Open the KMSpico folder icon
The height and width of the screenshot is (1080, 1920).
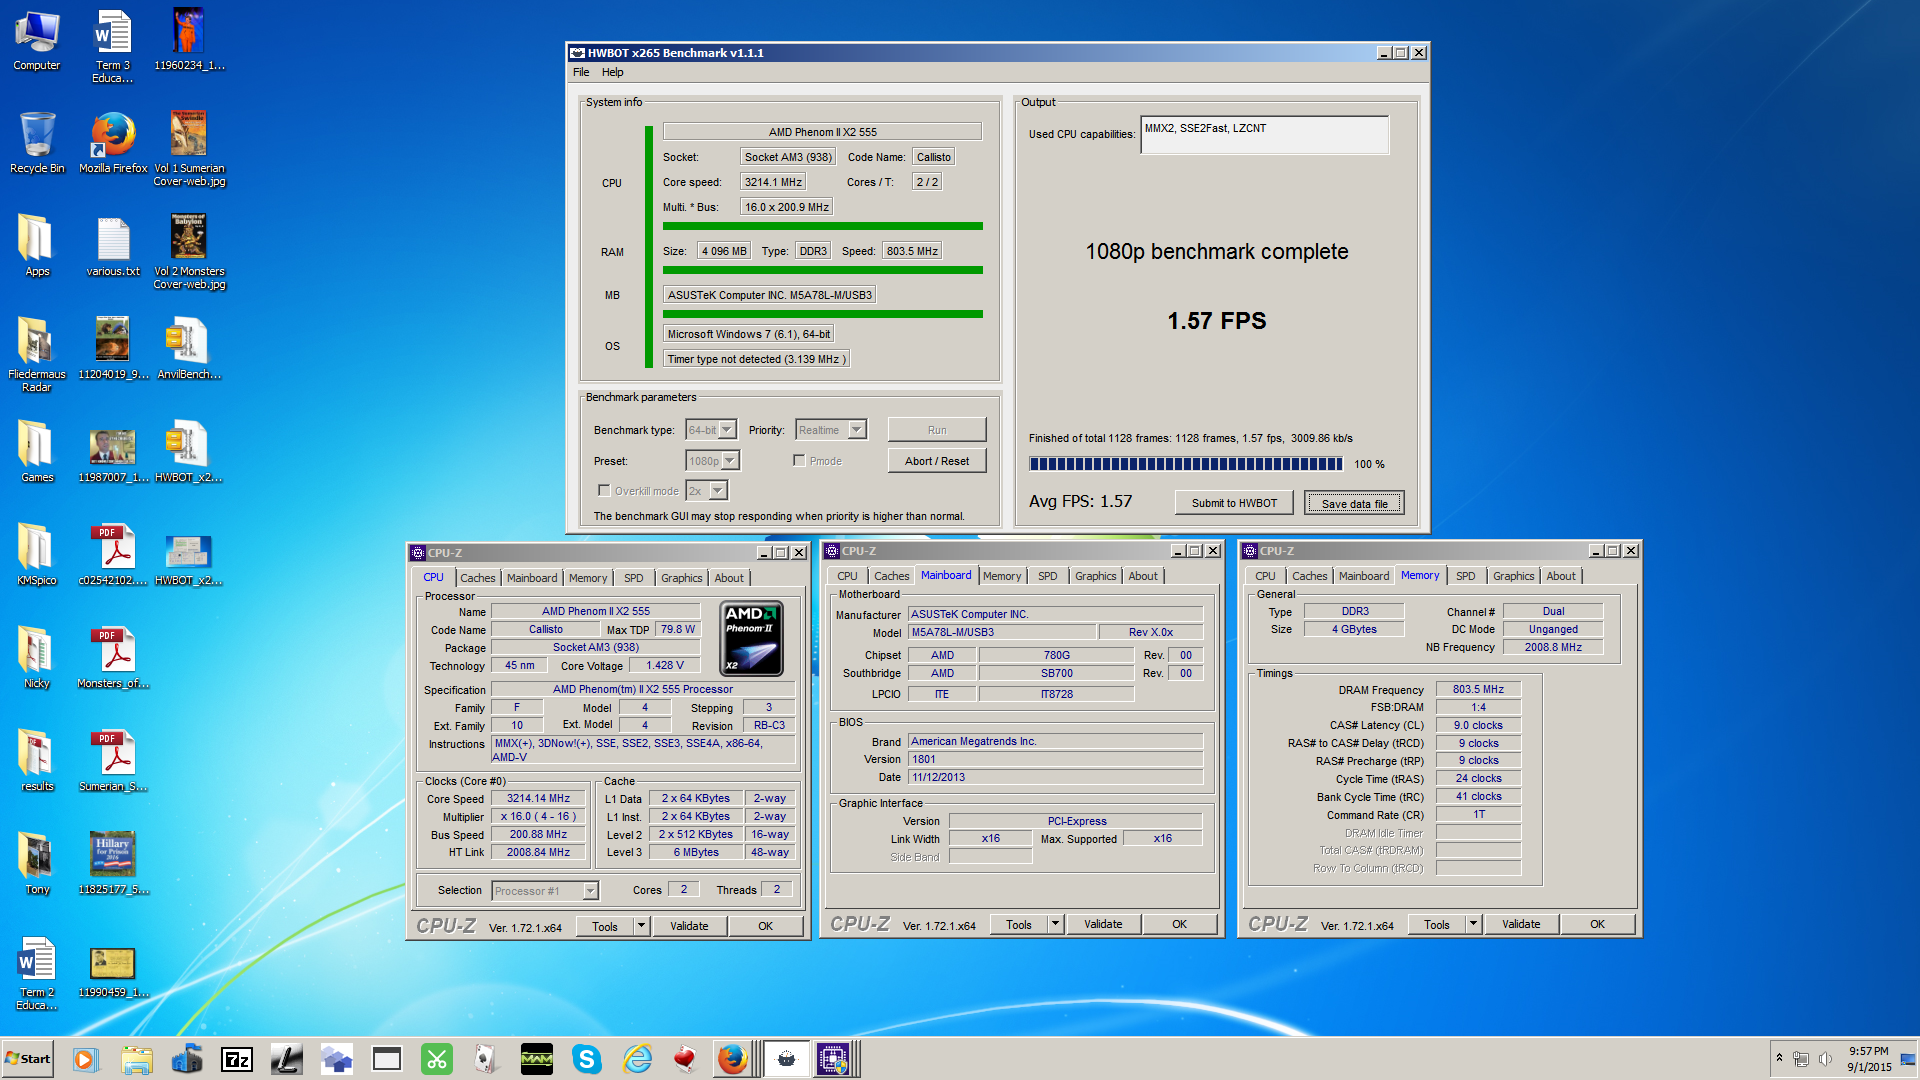[x=37, y=554]
